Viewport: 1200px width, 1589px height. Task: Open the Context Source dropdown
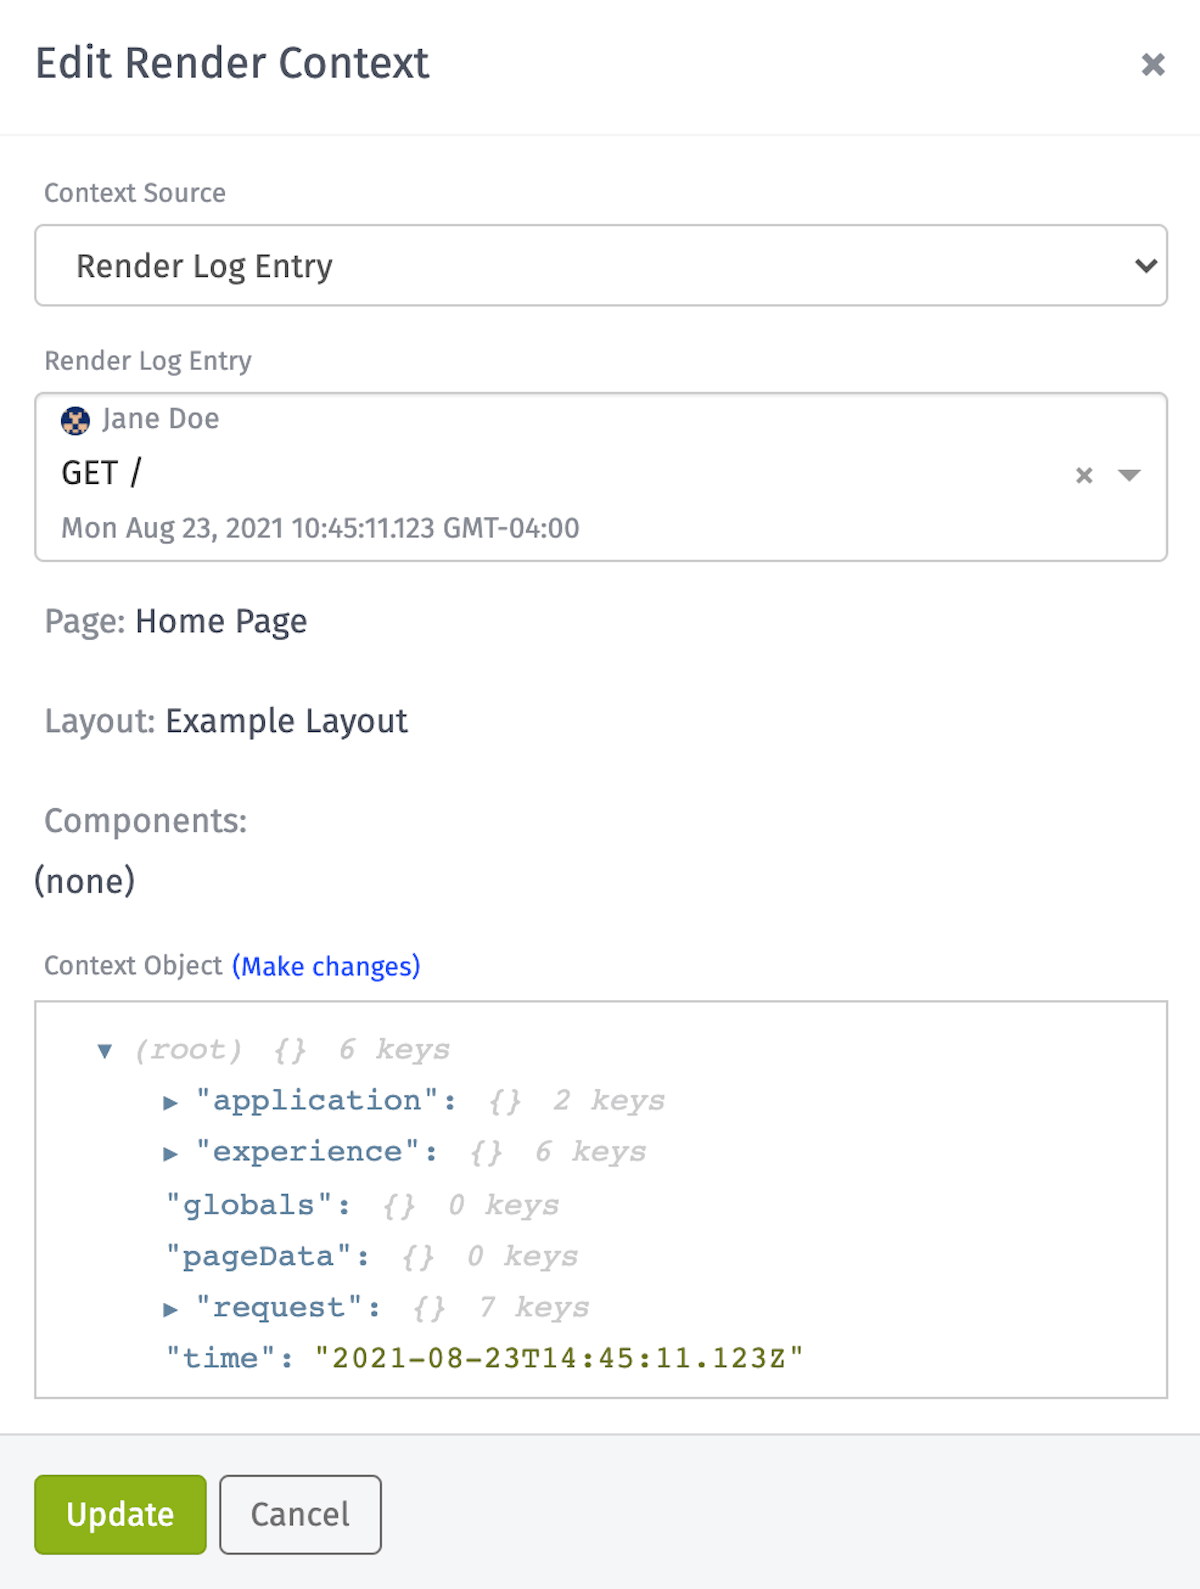[601, 265]
